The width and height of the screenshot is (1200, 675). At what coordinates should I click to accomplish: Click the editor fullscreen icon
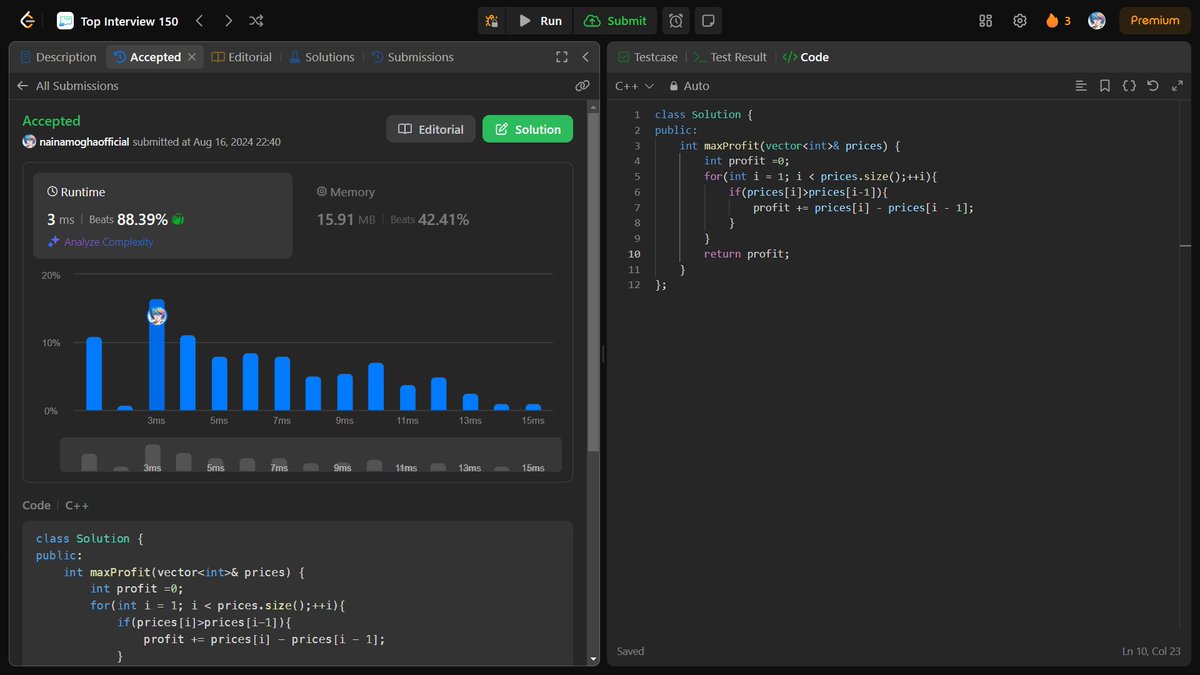[x=1177, y=86]
